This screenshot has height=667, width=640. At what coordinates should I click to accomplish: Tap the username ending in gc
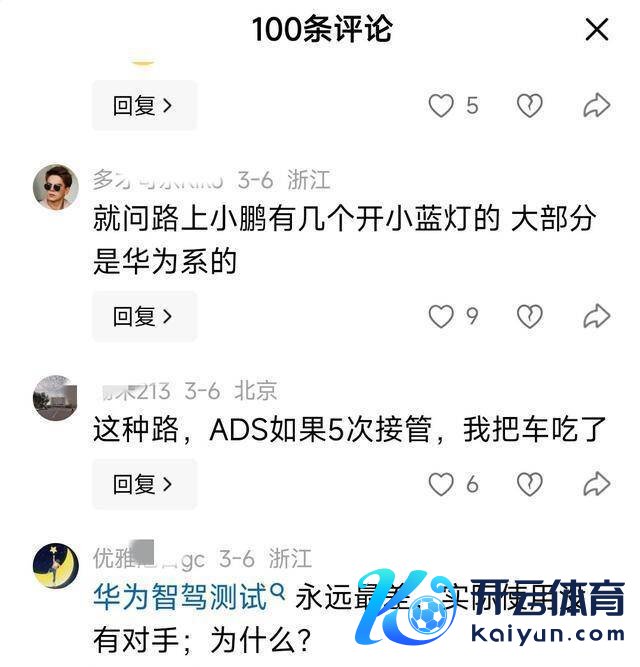[x=149, y=558]
